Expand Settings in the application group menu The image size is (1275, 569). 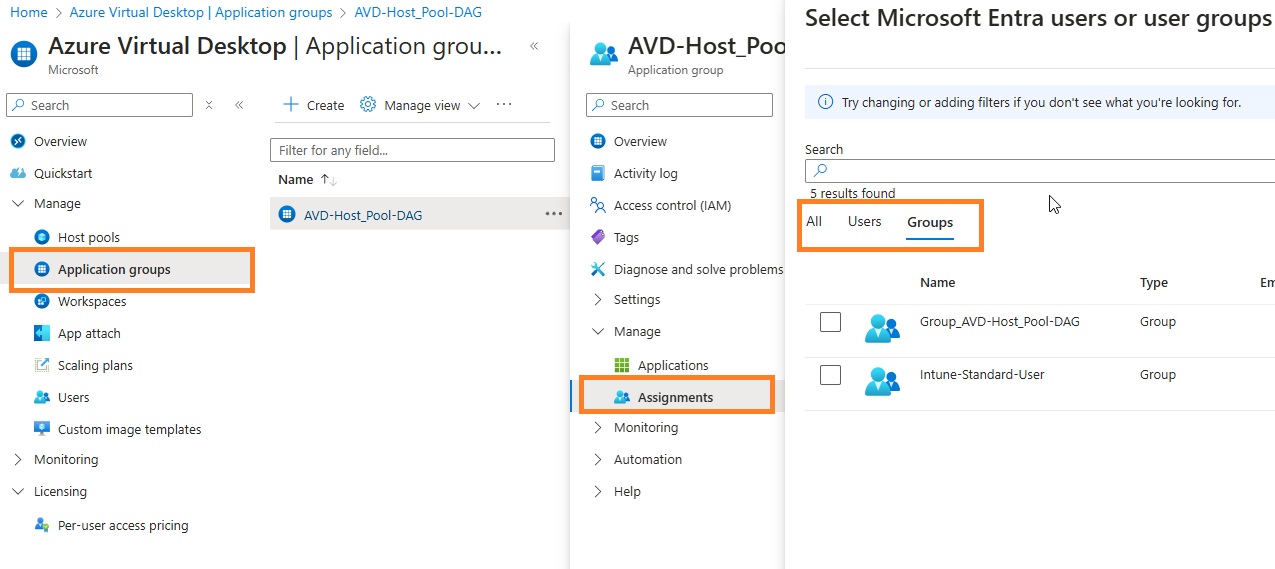(x=598, y=299)
